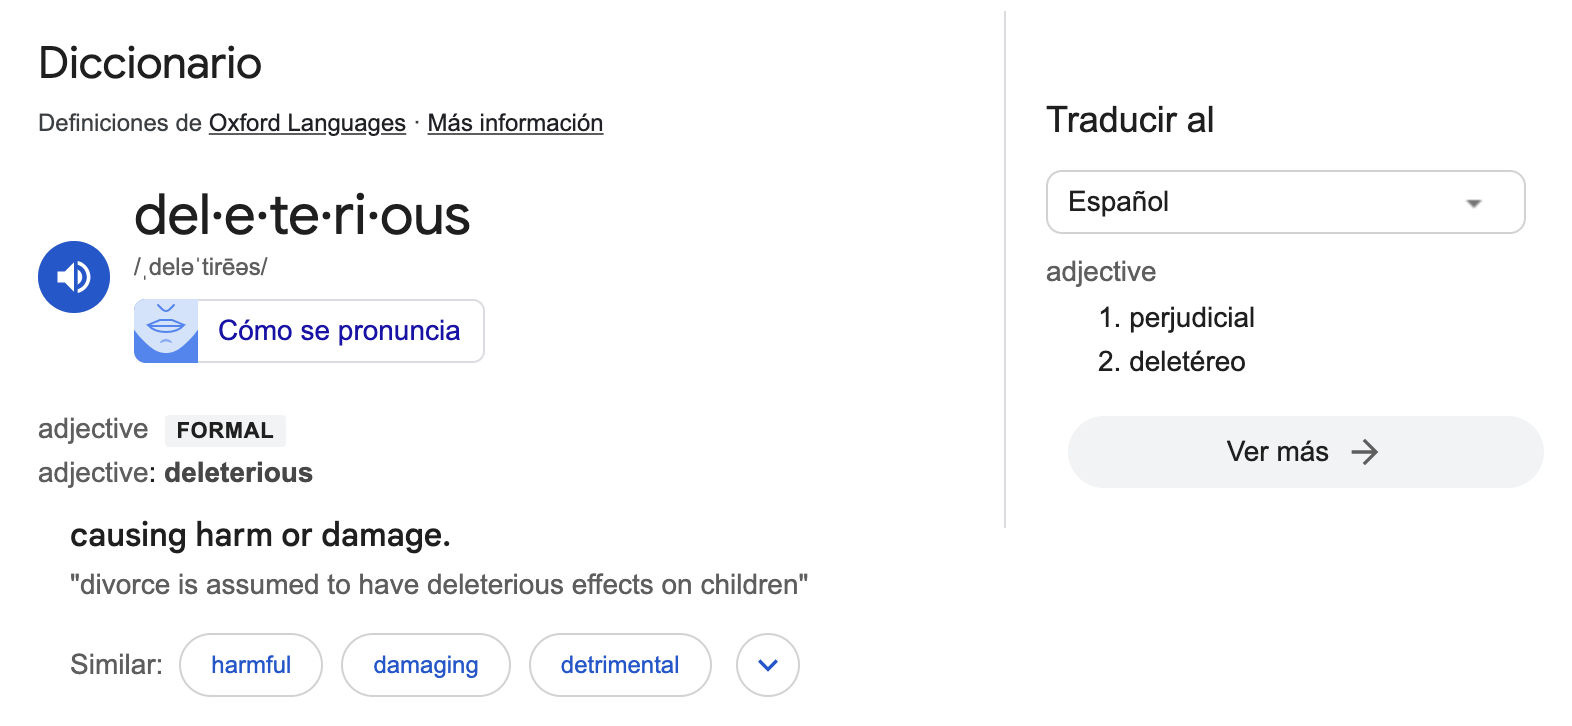Open the Español language dropdown
The image size is (1572, 726).
pos(1285,202)
